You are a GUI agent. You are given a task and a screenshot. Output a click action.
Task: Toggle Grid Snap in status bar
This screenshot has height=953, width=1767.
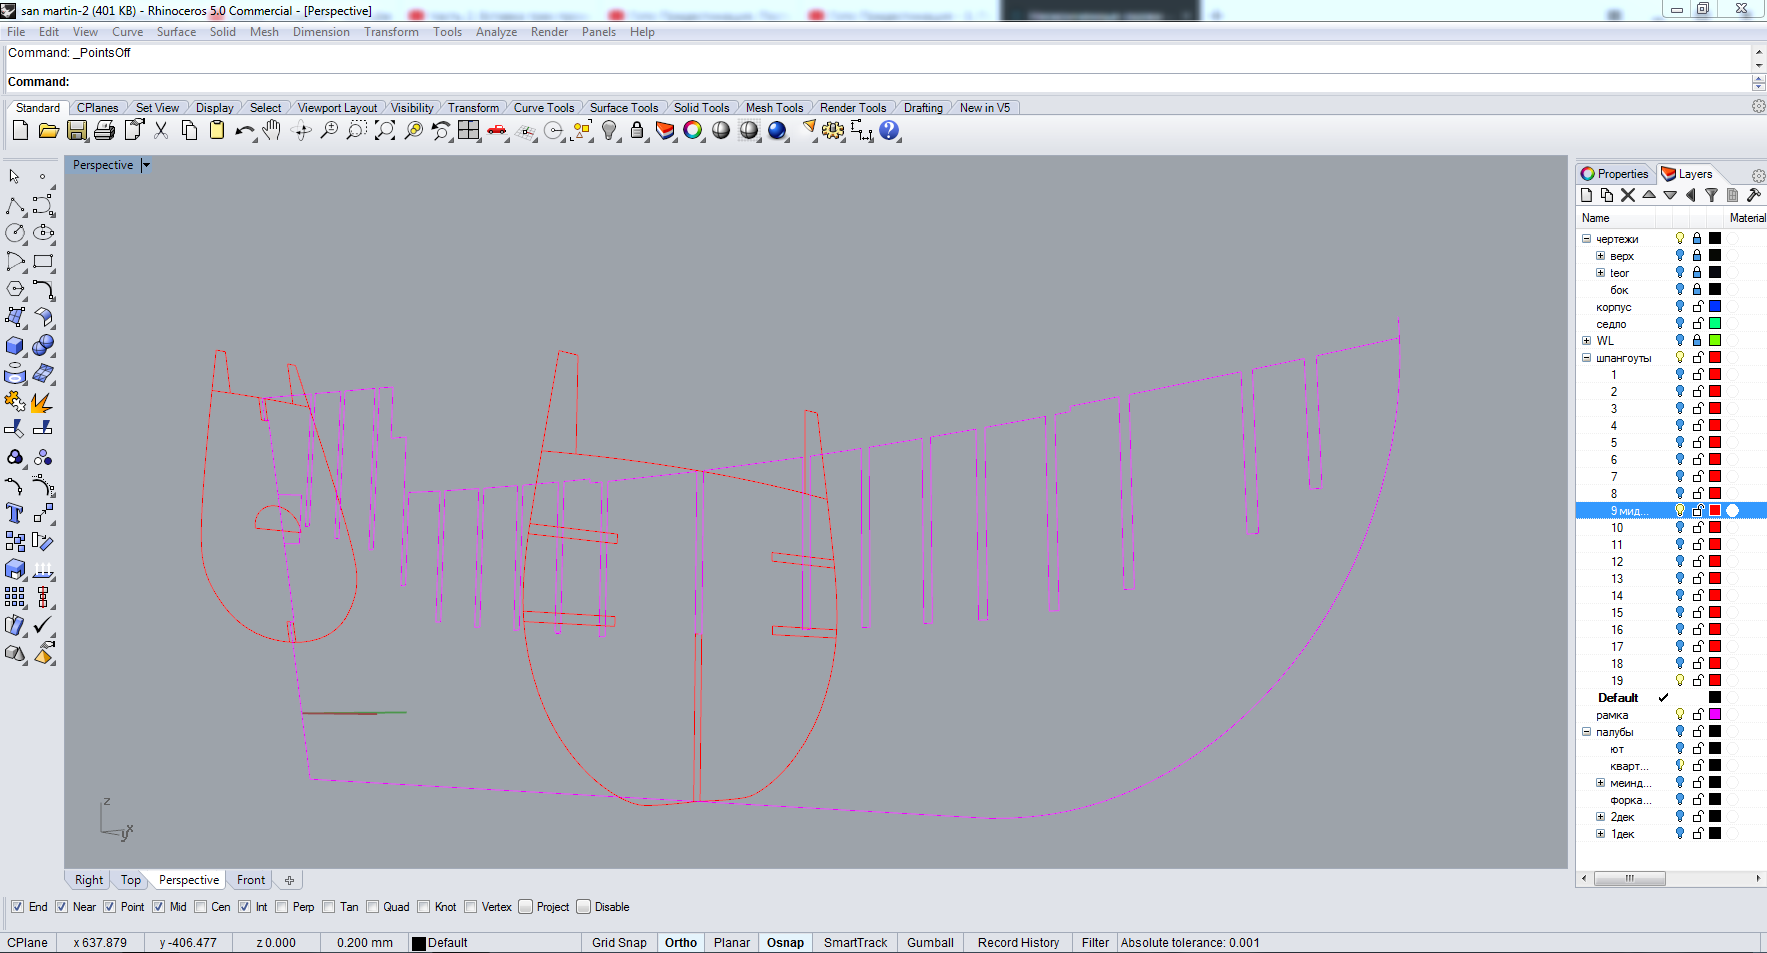click(619, 943)
